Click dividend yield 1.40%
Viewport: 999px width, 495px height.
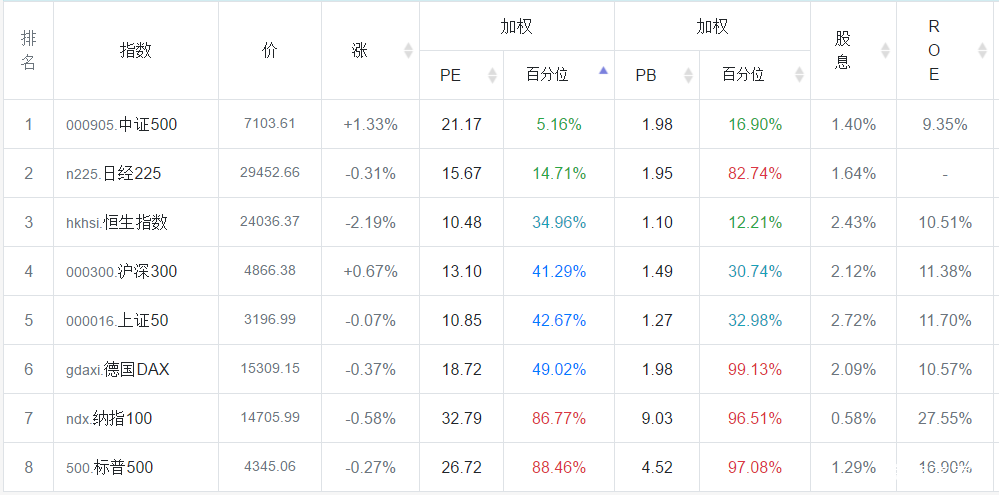point(854,124)
